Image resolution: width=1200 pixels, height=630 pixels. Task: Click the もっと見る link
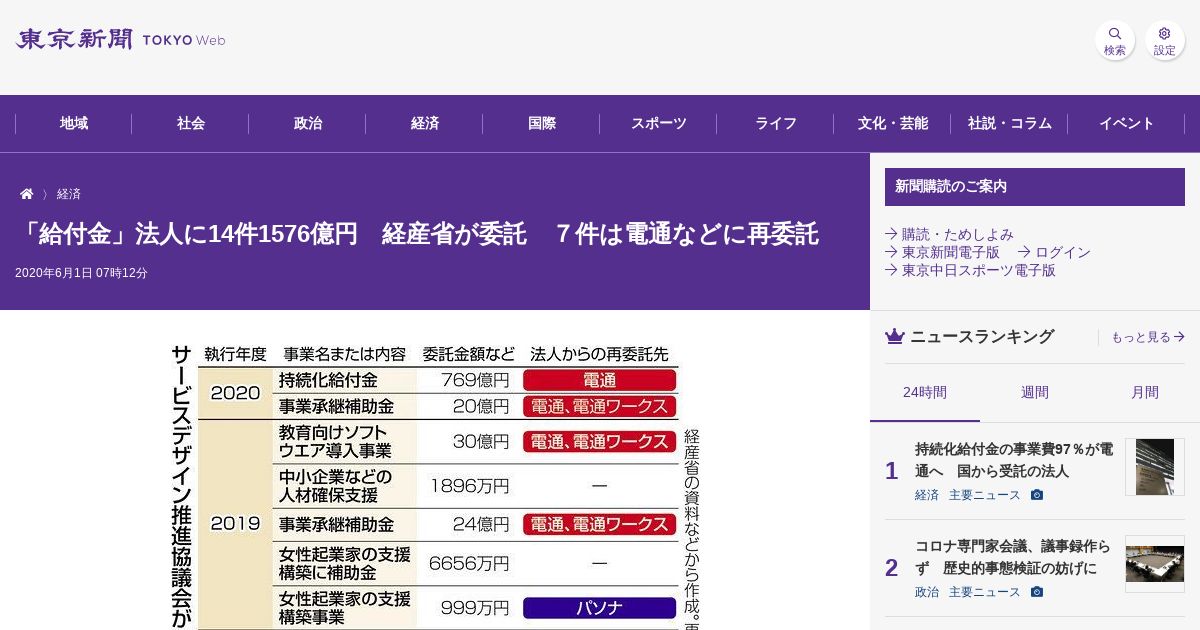(1148, 337)
